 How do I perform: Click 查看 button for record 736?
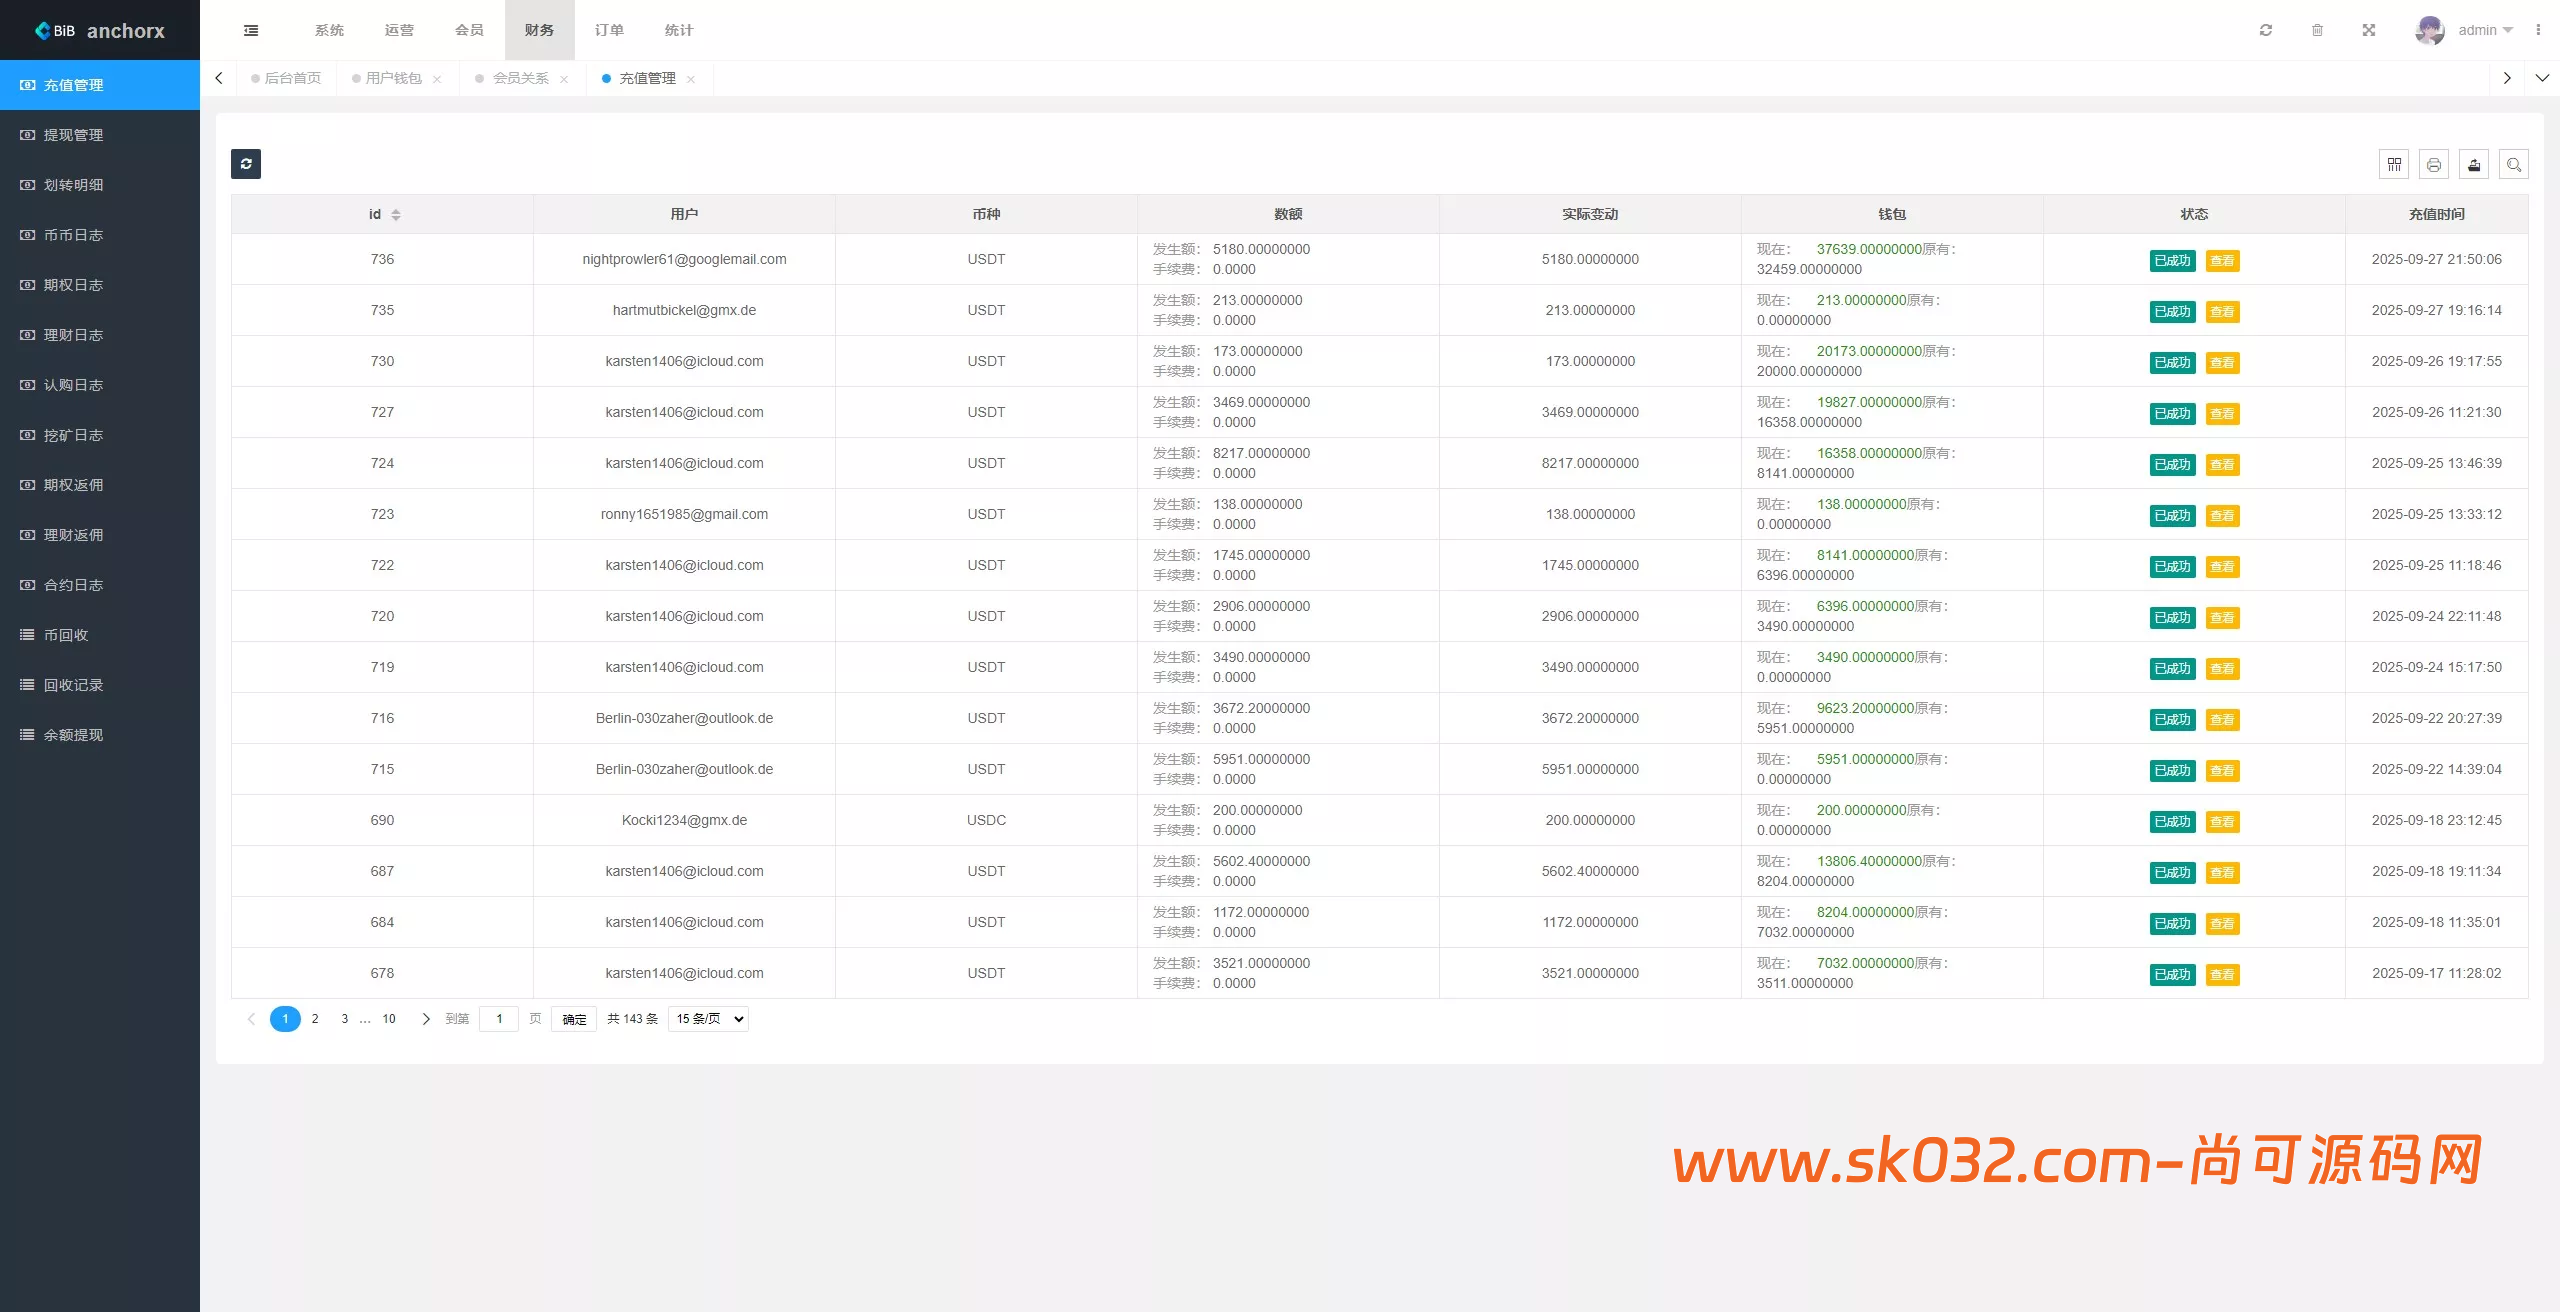coord(2222,261)
